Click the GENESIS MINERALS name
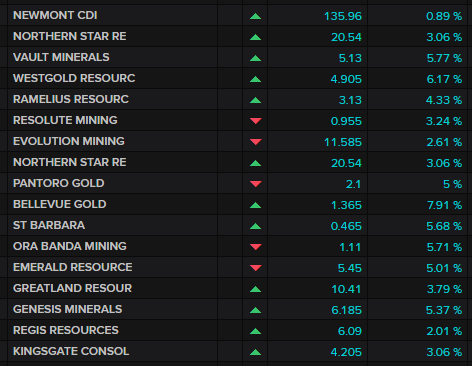The width and height of the screenshot is (472, 366). [68, 309]
